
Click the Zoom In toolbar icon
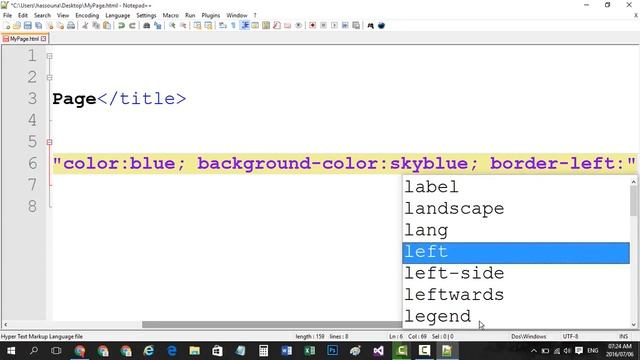(x=172, y=26)
